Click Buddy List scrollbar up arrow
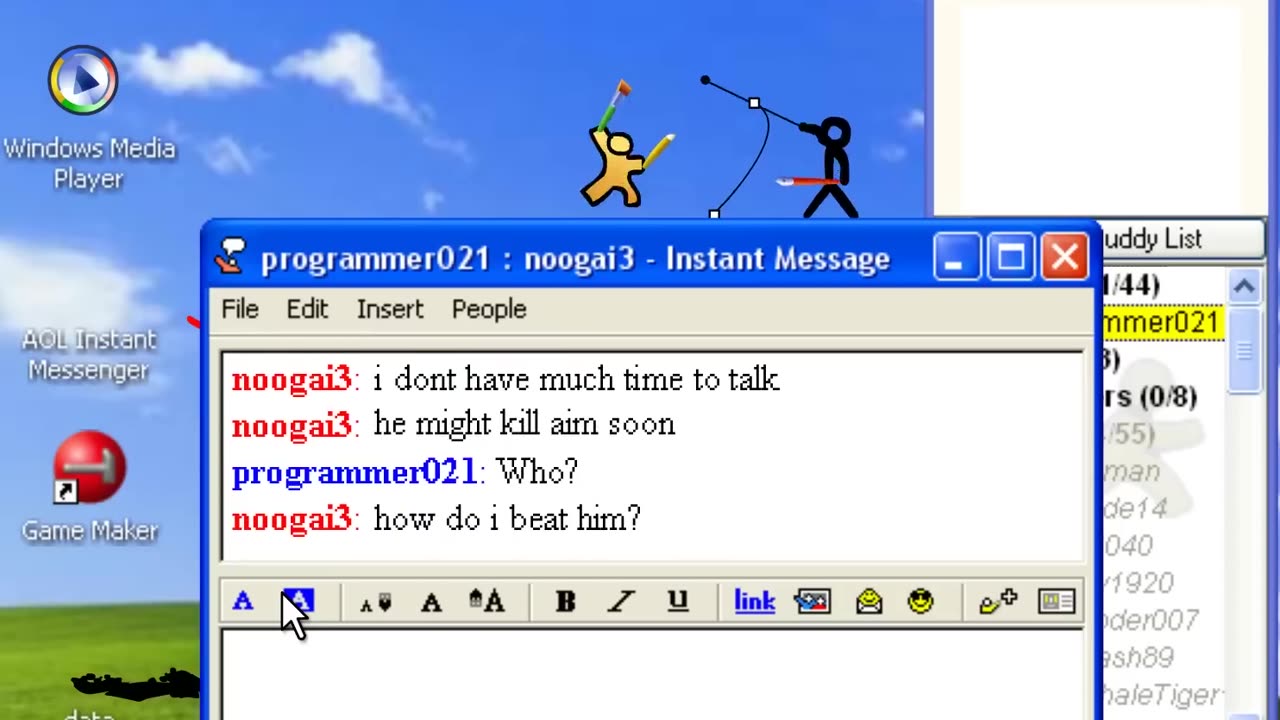The height and width of the screenshot is (720, 1280). tap(1244, 288)
